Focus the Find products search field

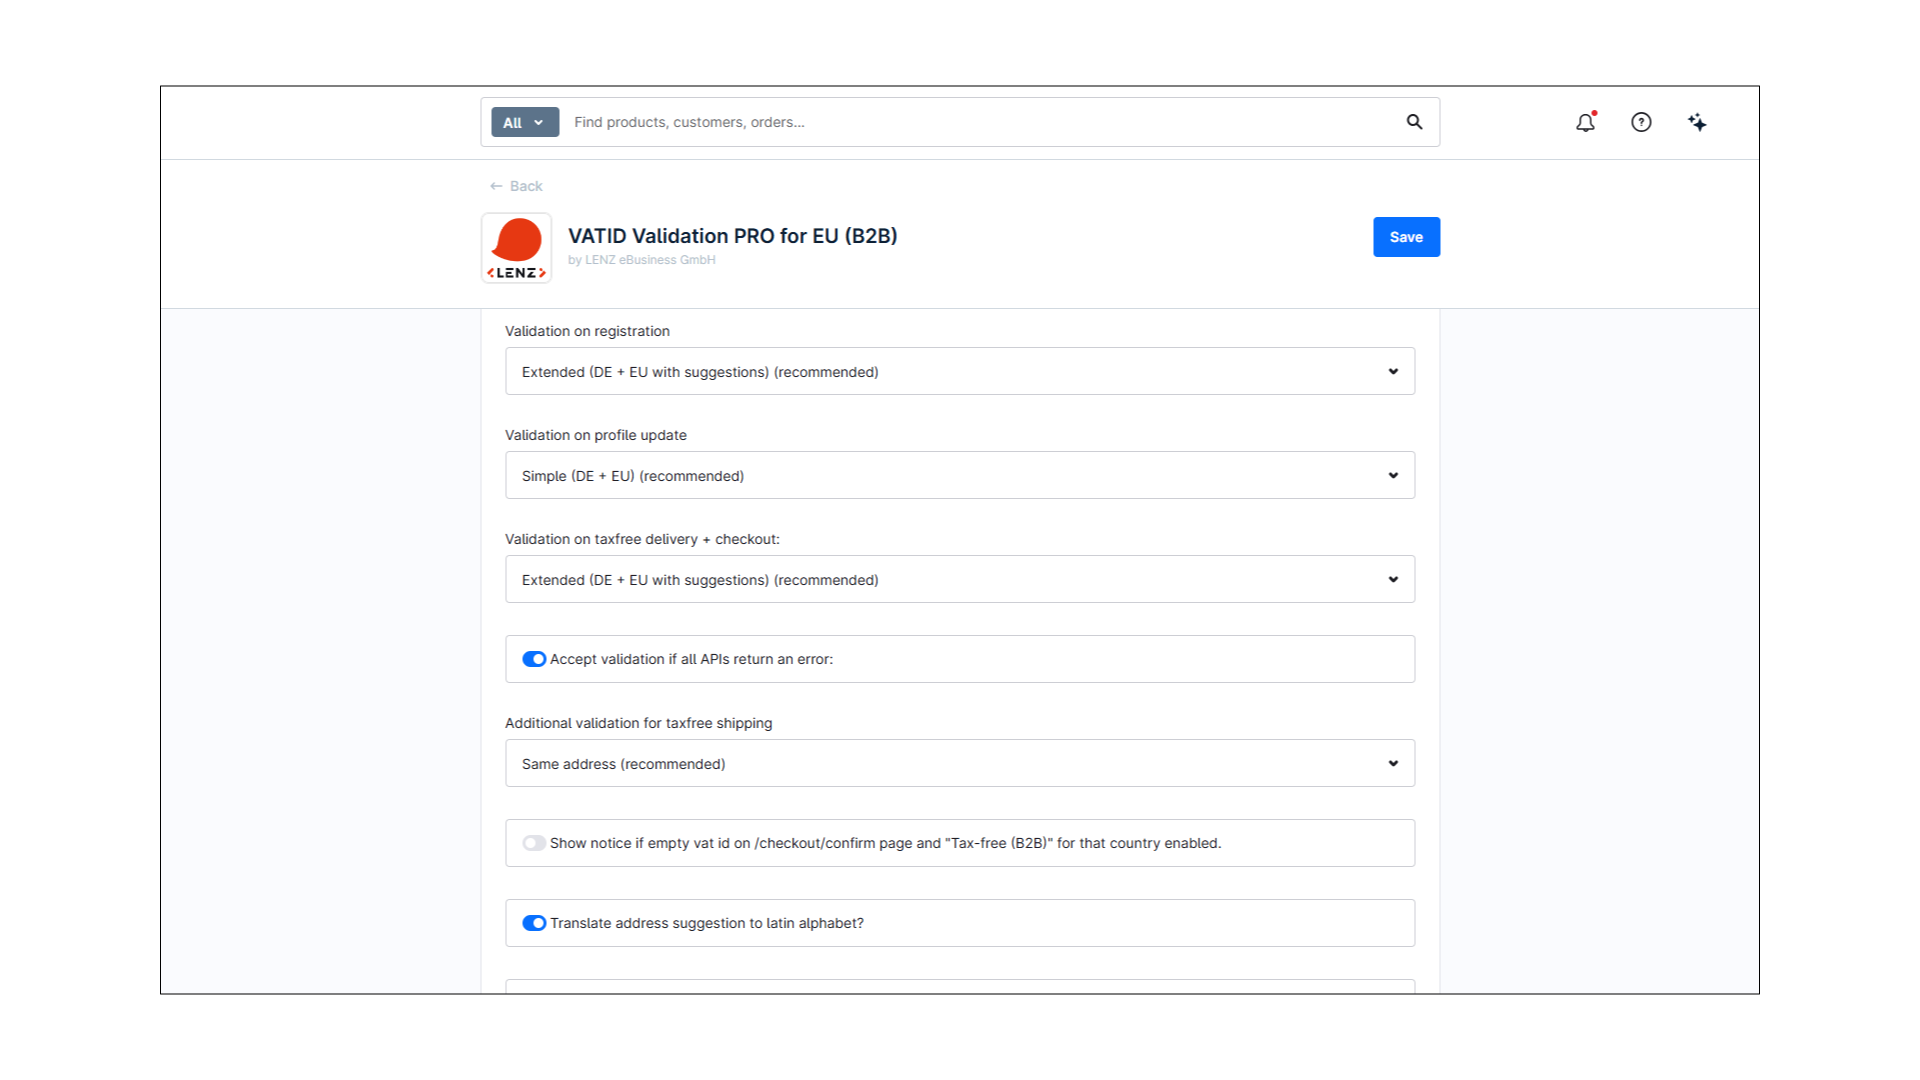pyautogui.click(x=980, y=122)
